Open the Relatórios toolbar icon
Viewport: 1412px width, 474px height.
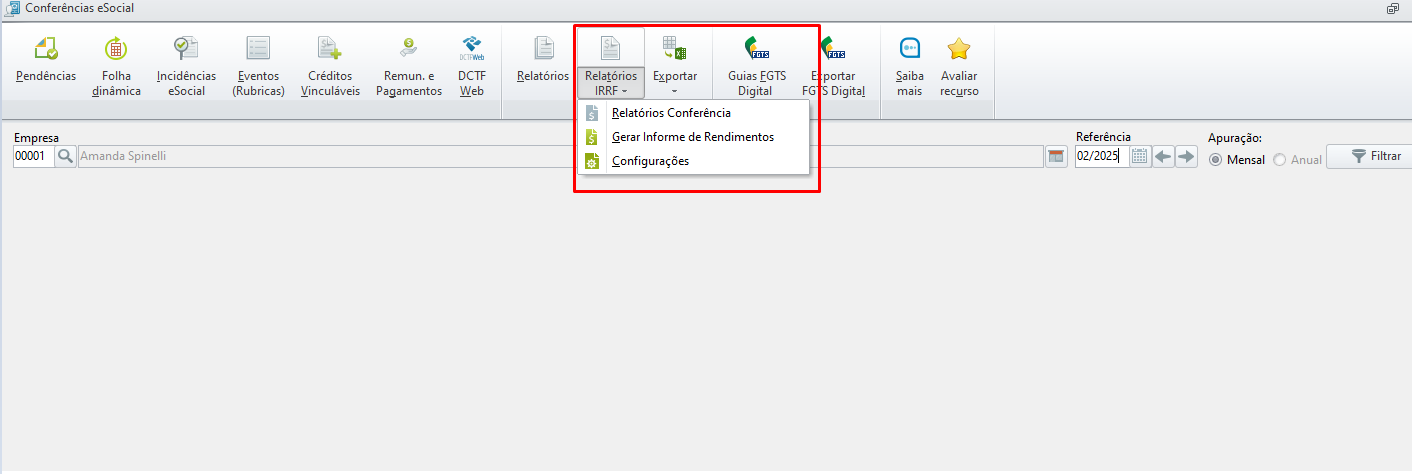tap(543, 62)
